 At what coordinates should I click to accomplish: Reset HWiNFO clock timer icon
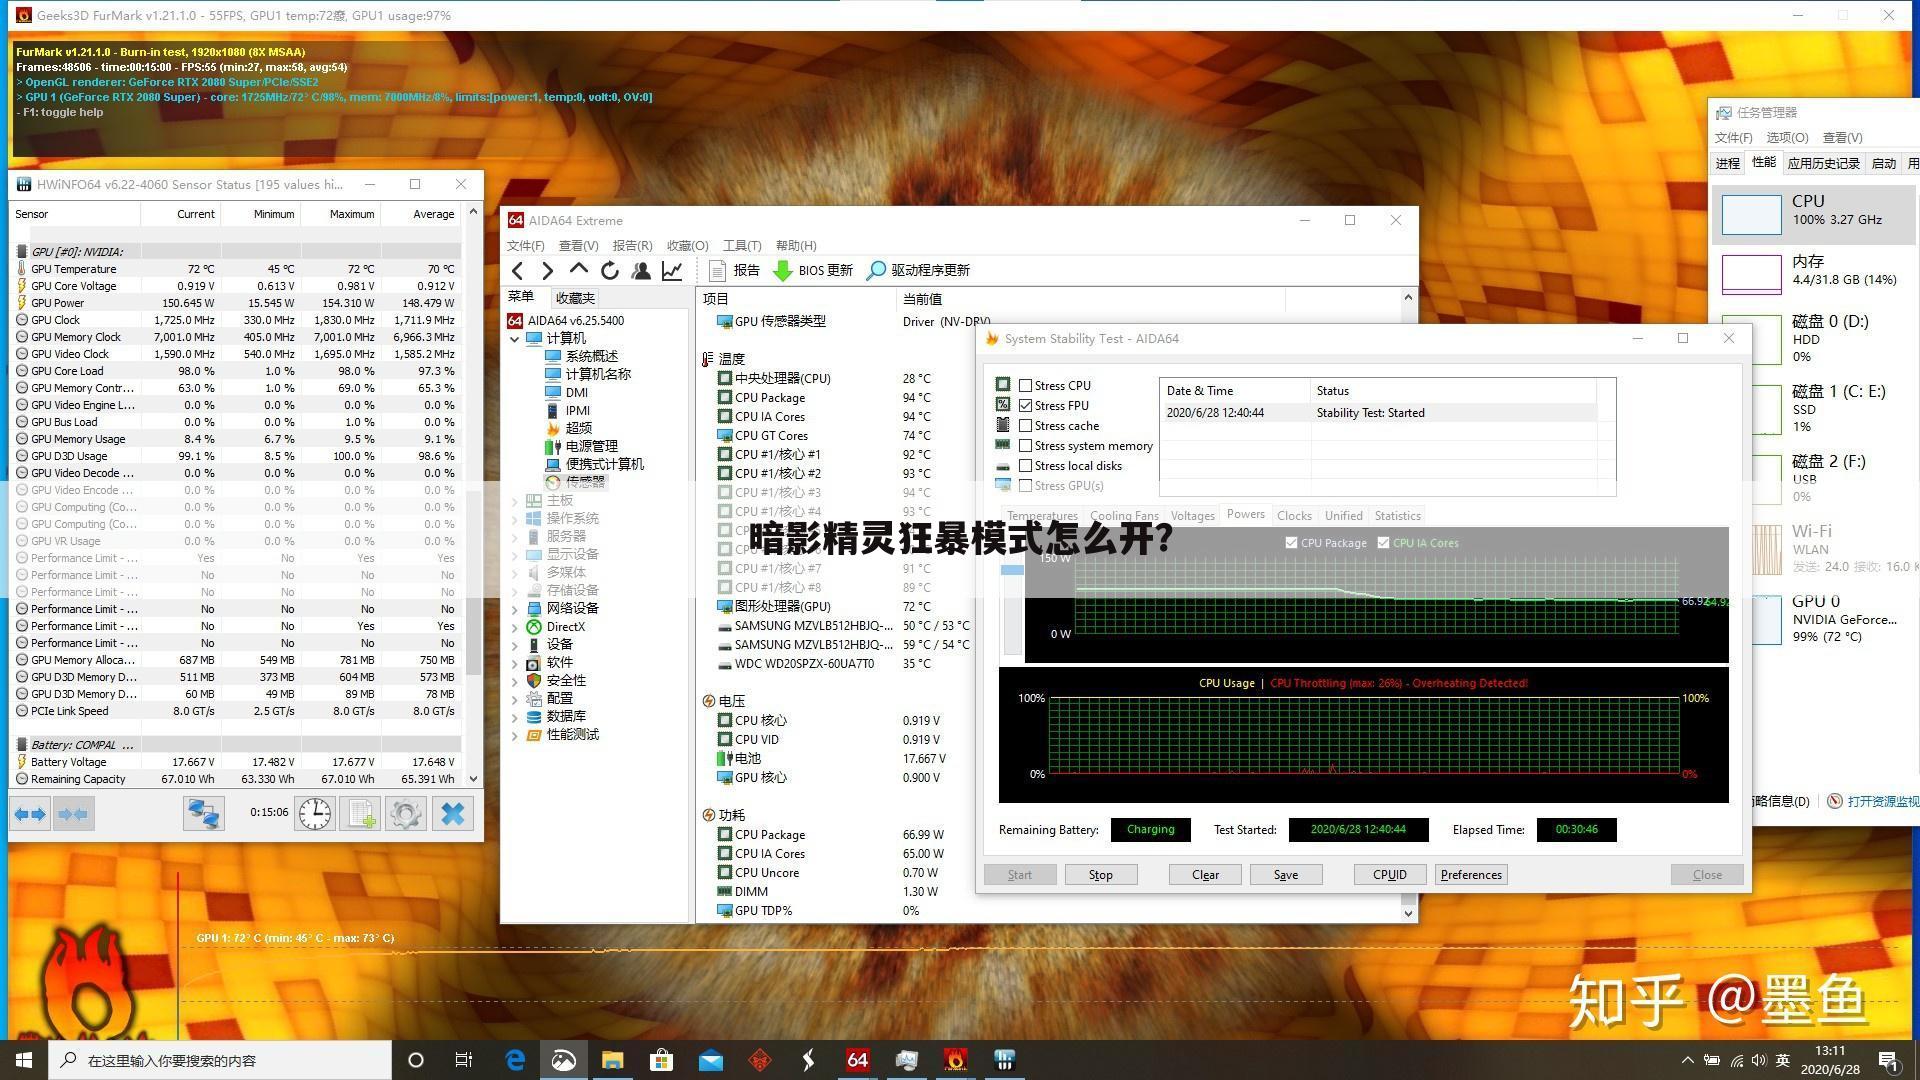(x=315, y=814)
